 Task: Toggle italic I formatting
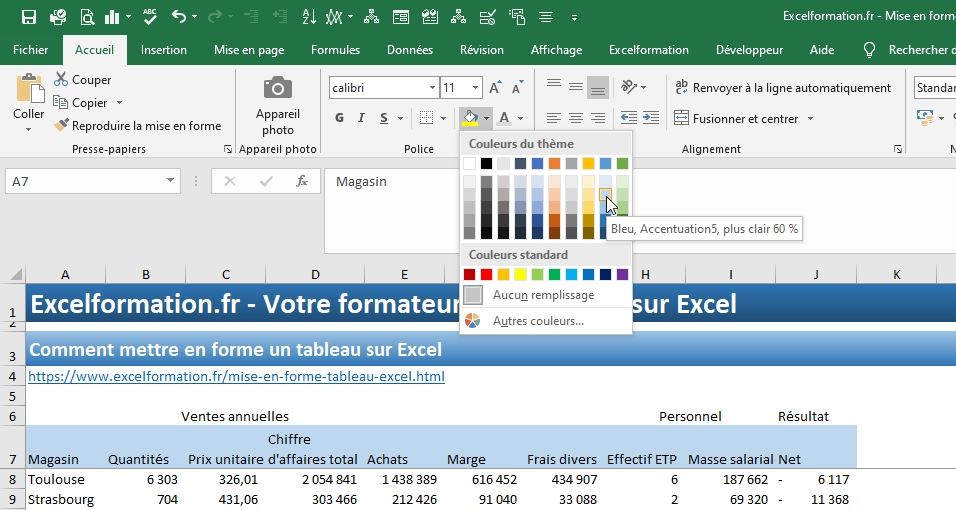pyautogui.click(x=361, y=118)
